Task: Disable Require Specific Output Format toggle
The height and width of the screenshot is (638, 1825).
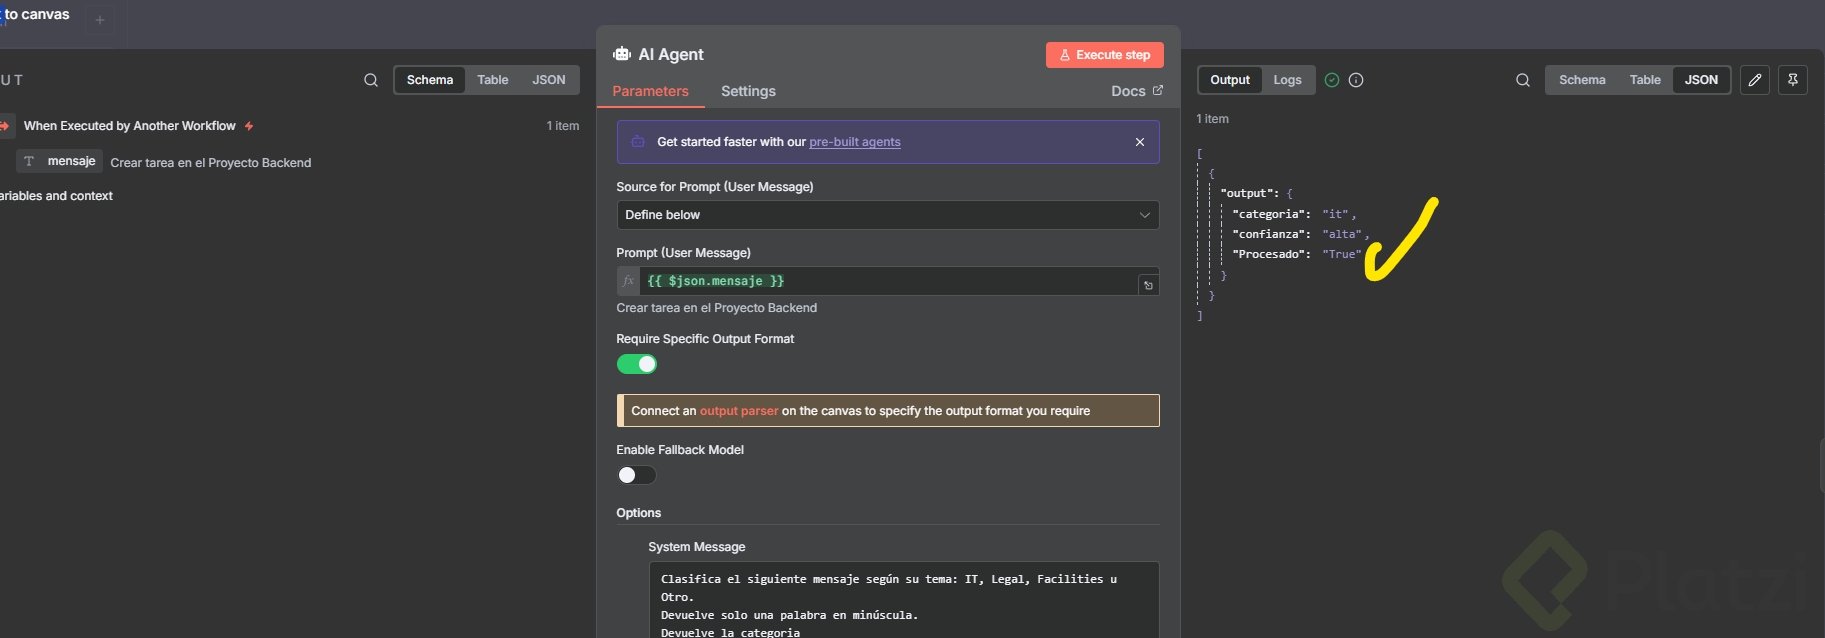Action: tap(637, 364)
